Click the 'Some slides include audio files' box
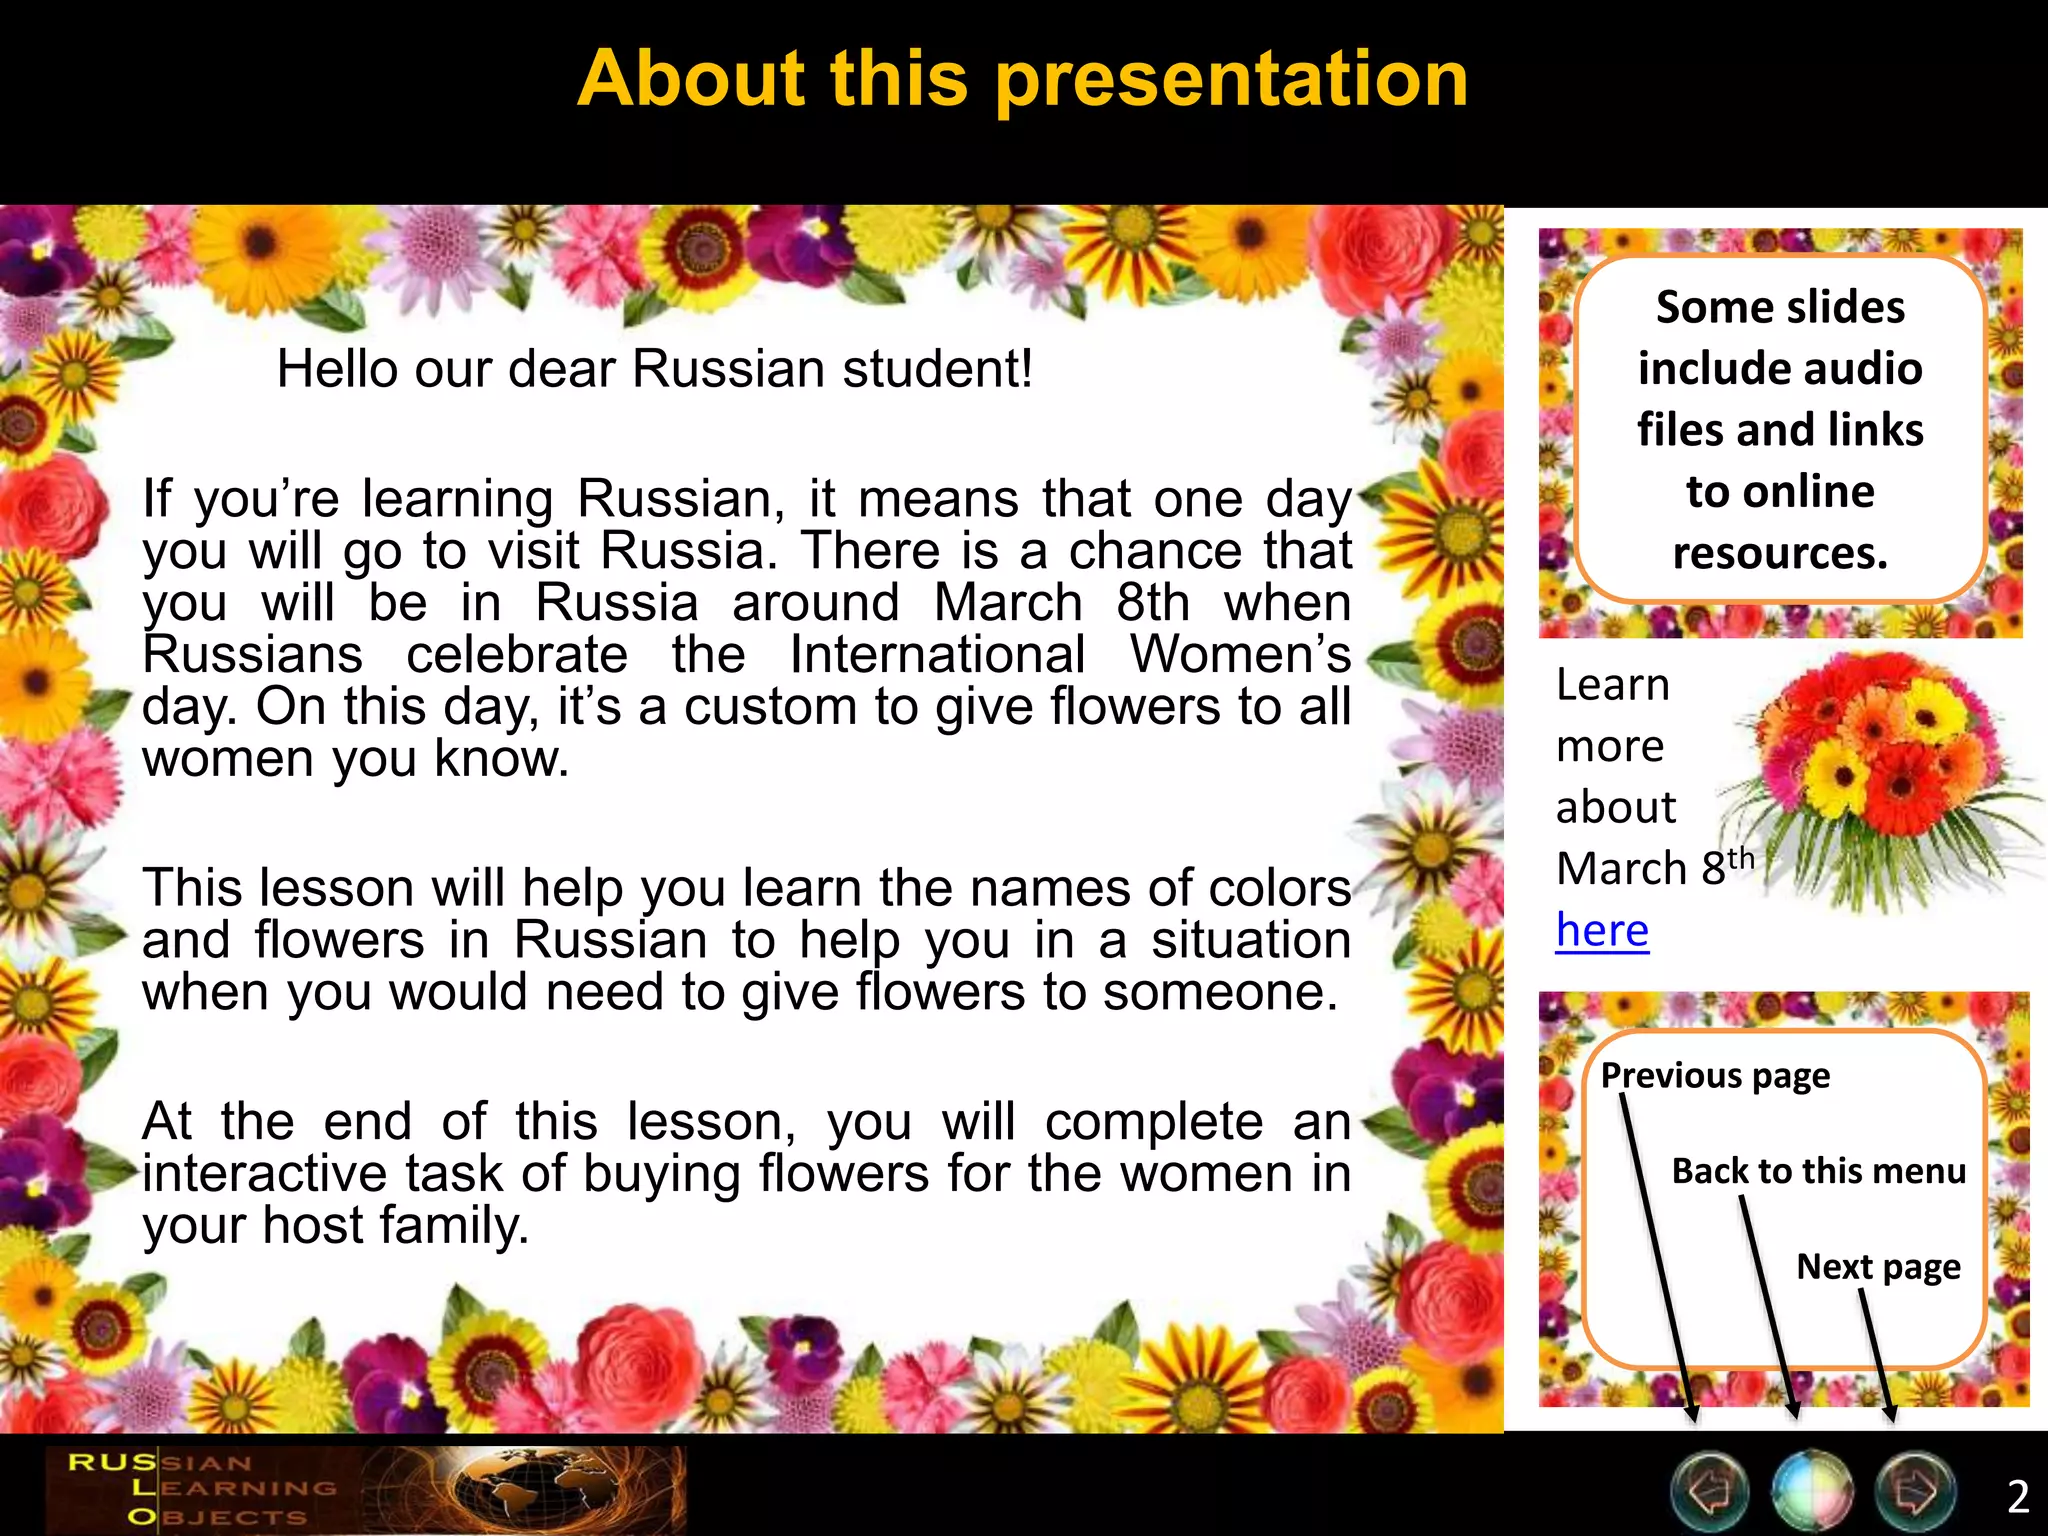The width and height of the screenshot is (2048, 1536). pos(1780,430)
